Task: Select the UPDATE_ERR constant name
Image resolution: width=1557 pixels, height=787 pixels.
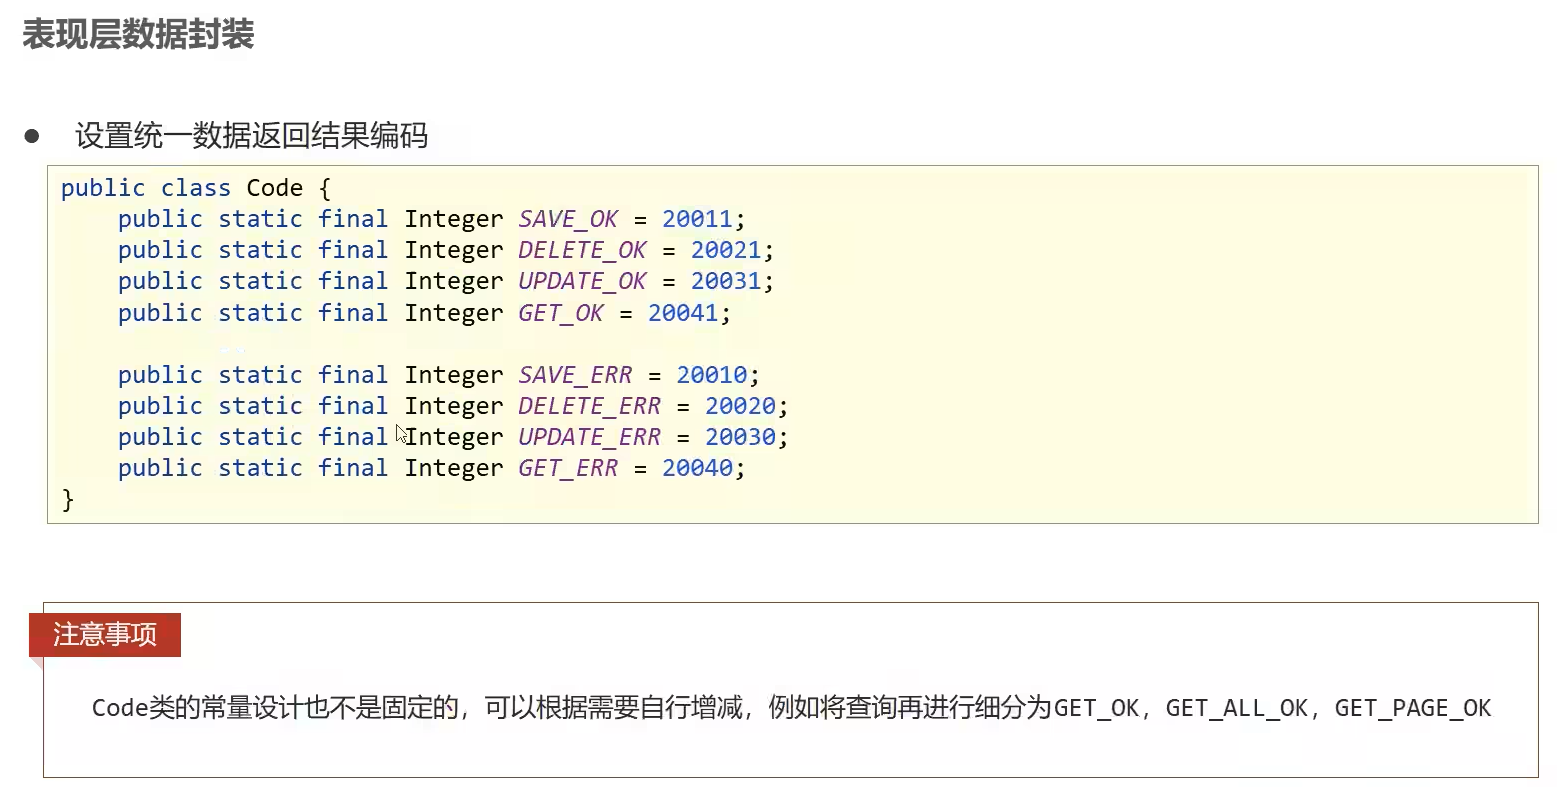Action: pyautogui.click(x=589, y=437)
